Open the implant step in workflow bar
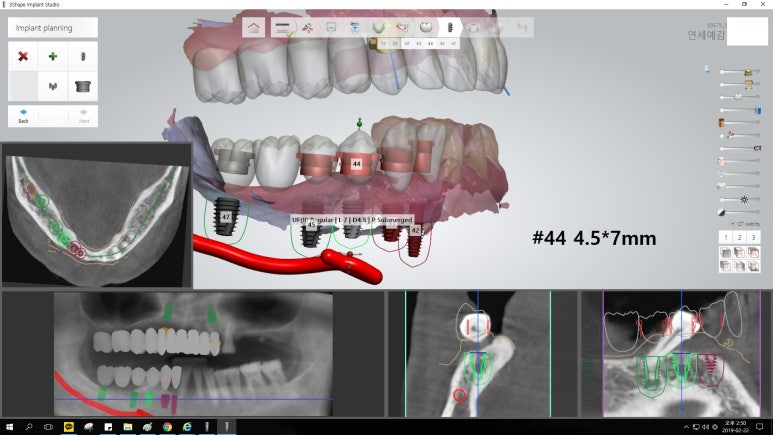Viewport: 773px width, 435px height. click(450, 27)
